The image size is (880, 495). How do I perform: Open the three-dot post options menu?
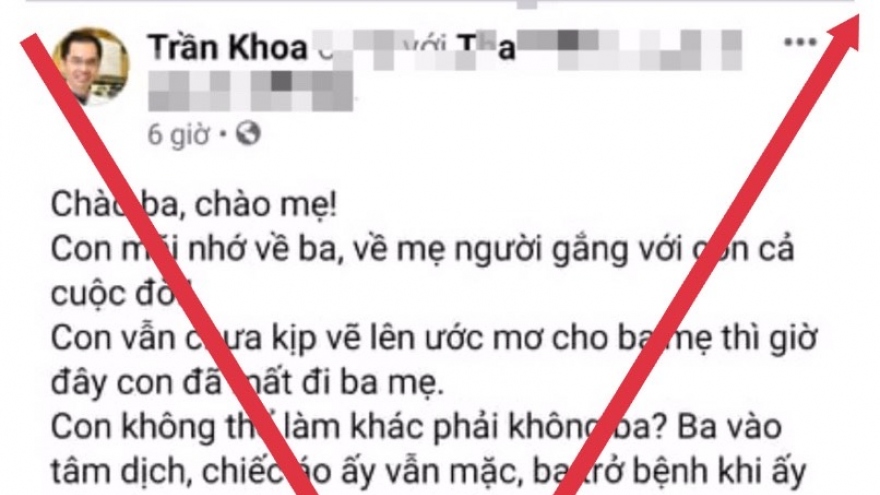coord(800,42)
